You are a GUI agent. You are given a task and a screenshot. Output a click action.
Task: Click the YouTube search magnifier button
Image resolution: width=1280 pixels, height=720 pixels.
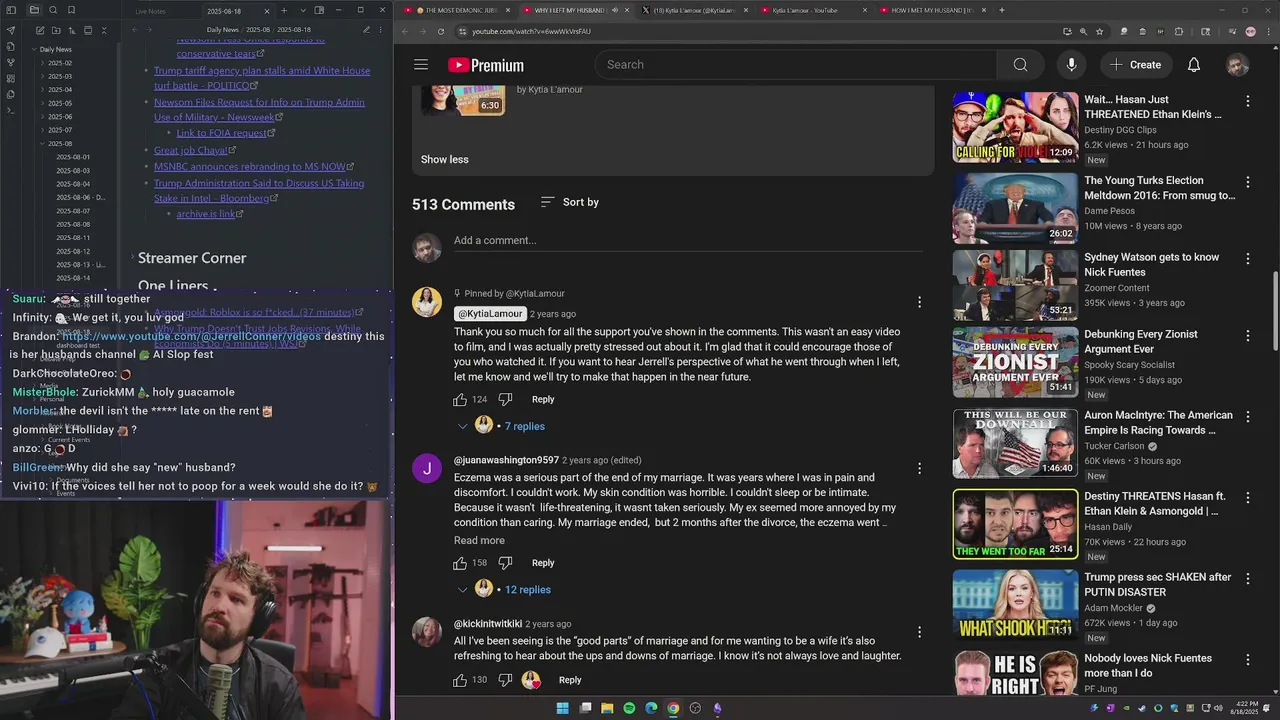click(x=1020, y=65)
